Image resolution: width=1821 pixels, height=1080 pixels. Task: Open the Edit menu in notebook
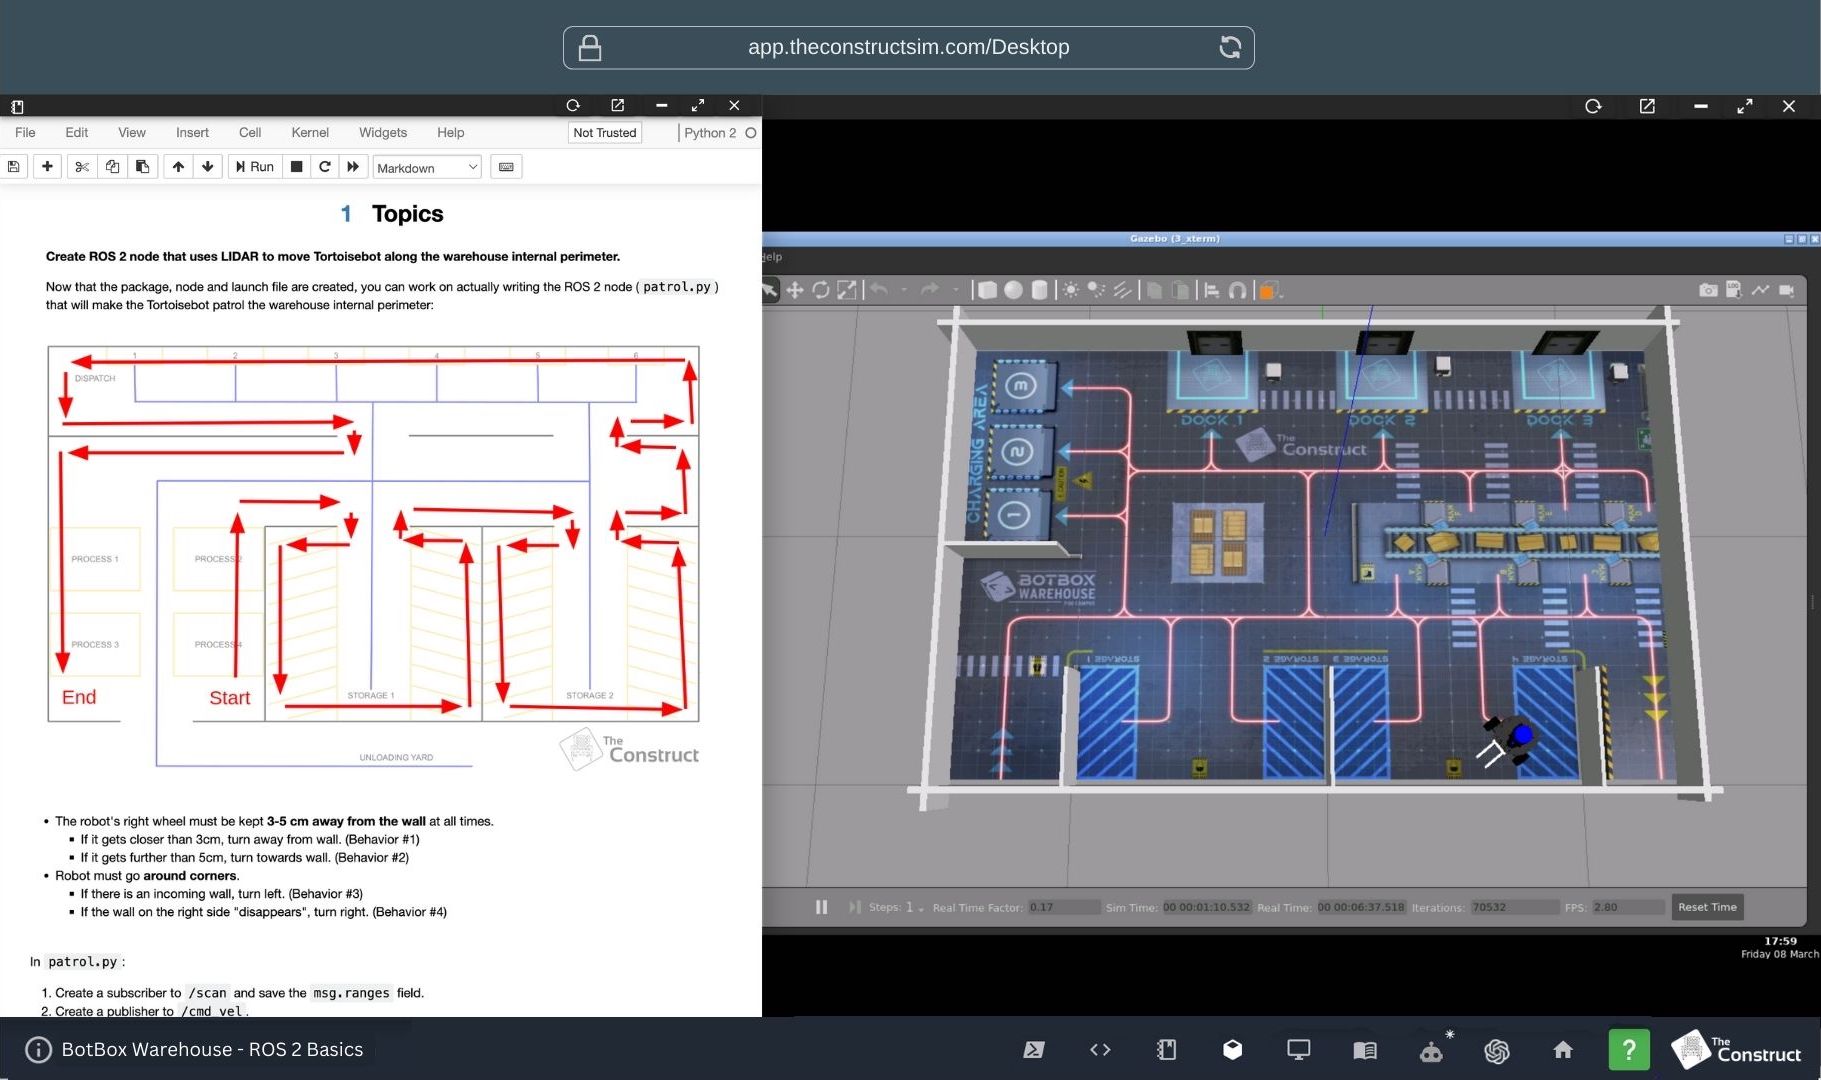(76, 132)
